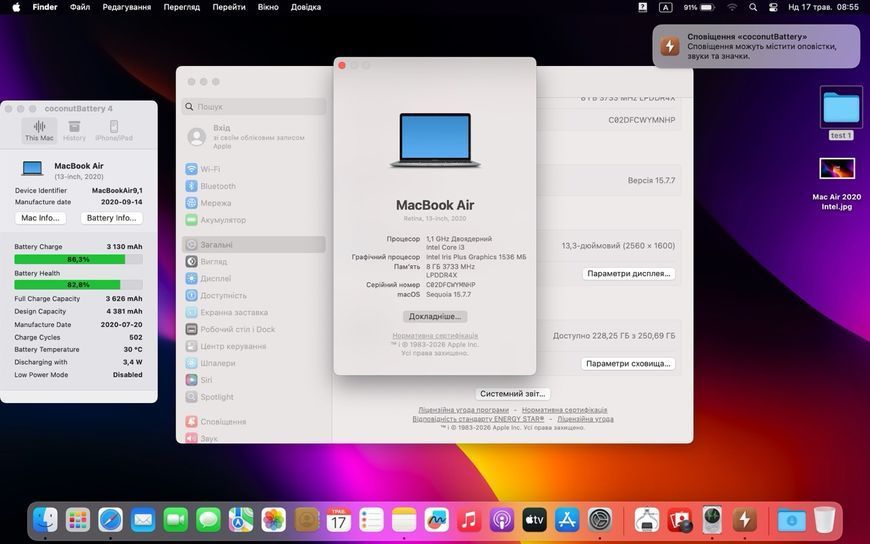Viewport: 870px width, 544px height.
Task: Click the MacBook Air laptop icon in coconutBattery
Action: pyautogui.click(x=32, y=168)
